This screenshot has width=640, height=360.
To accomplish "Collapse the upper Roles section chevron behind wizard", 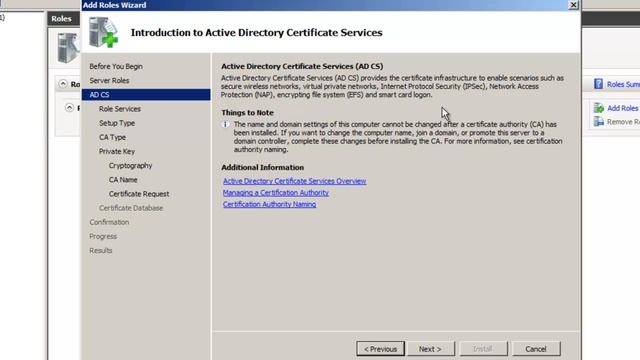I will click(x=63, y=84).
